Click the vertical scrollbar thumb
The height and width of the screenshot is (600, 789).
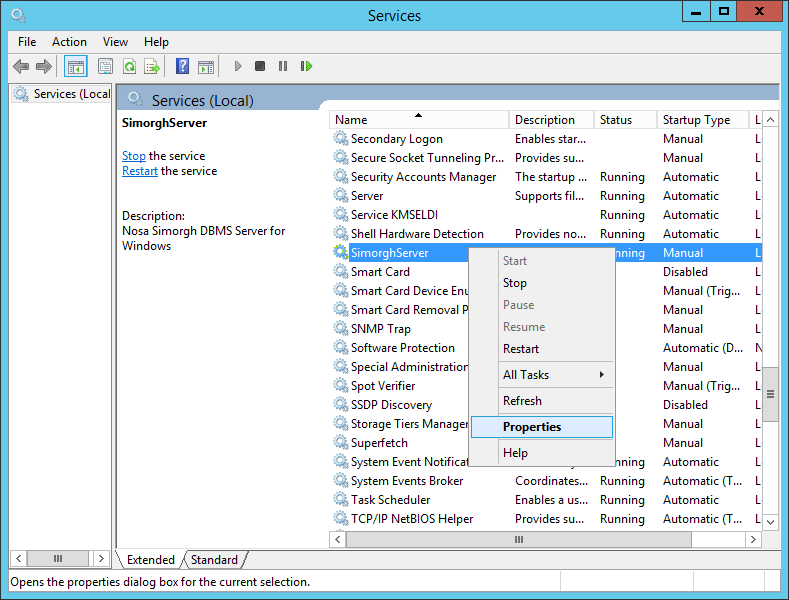point(770,394)
